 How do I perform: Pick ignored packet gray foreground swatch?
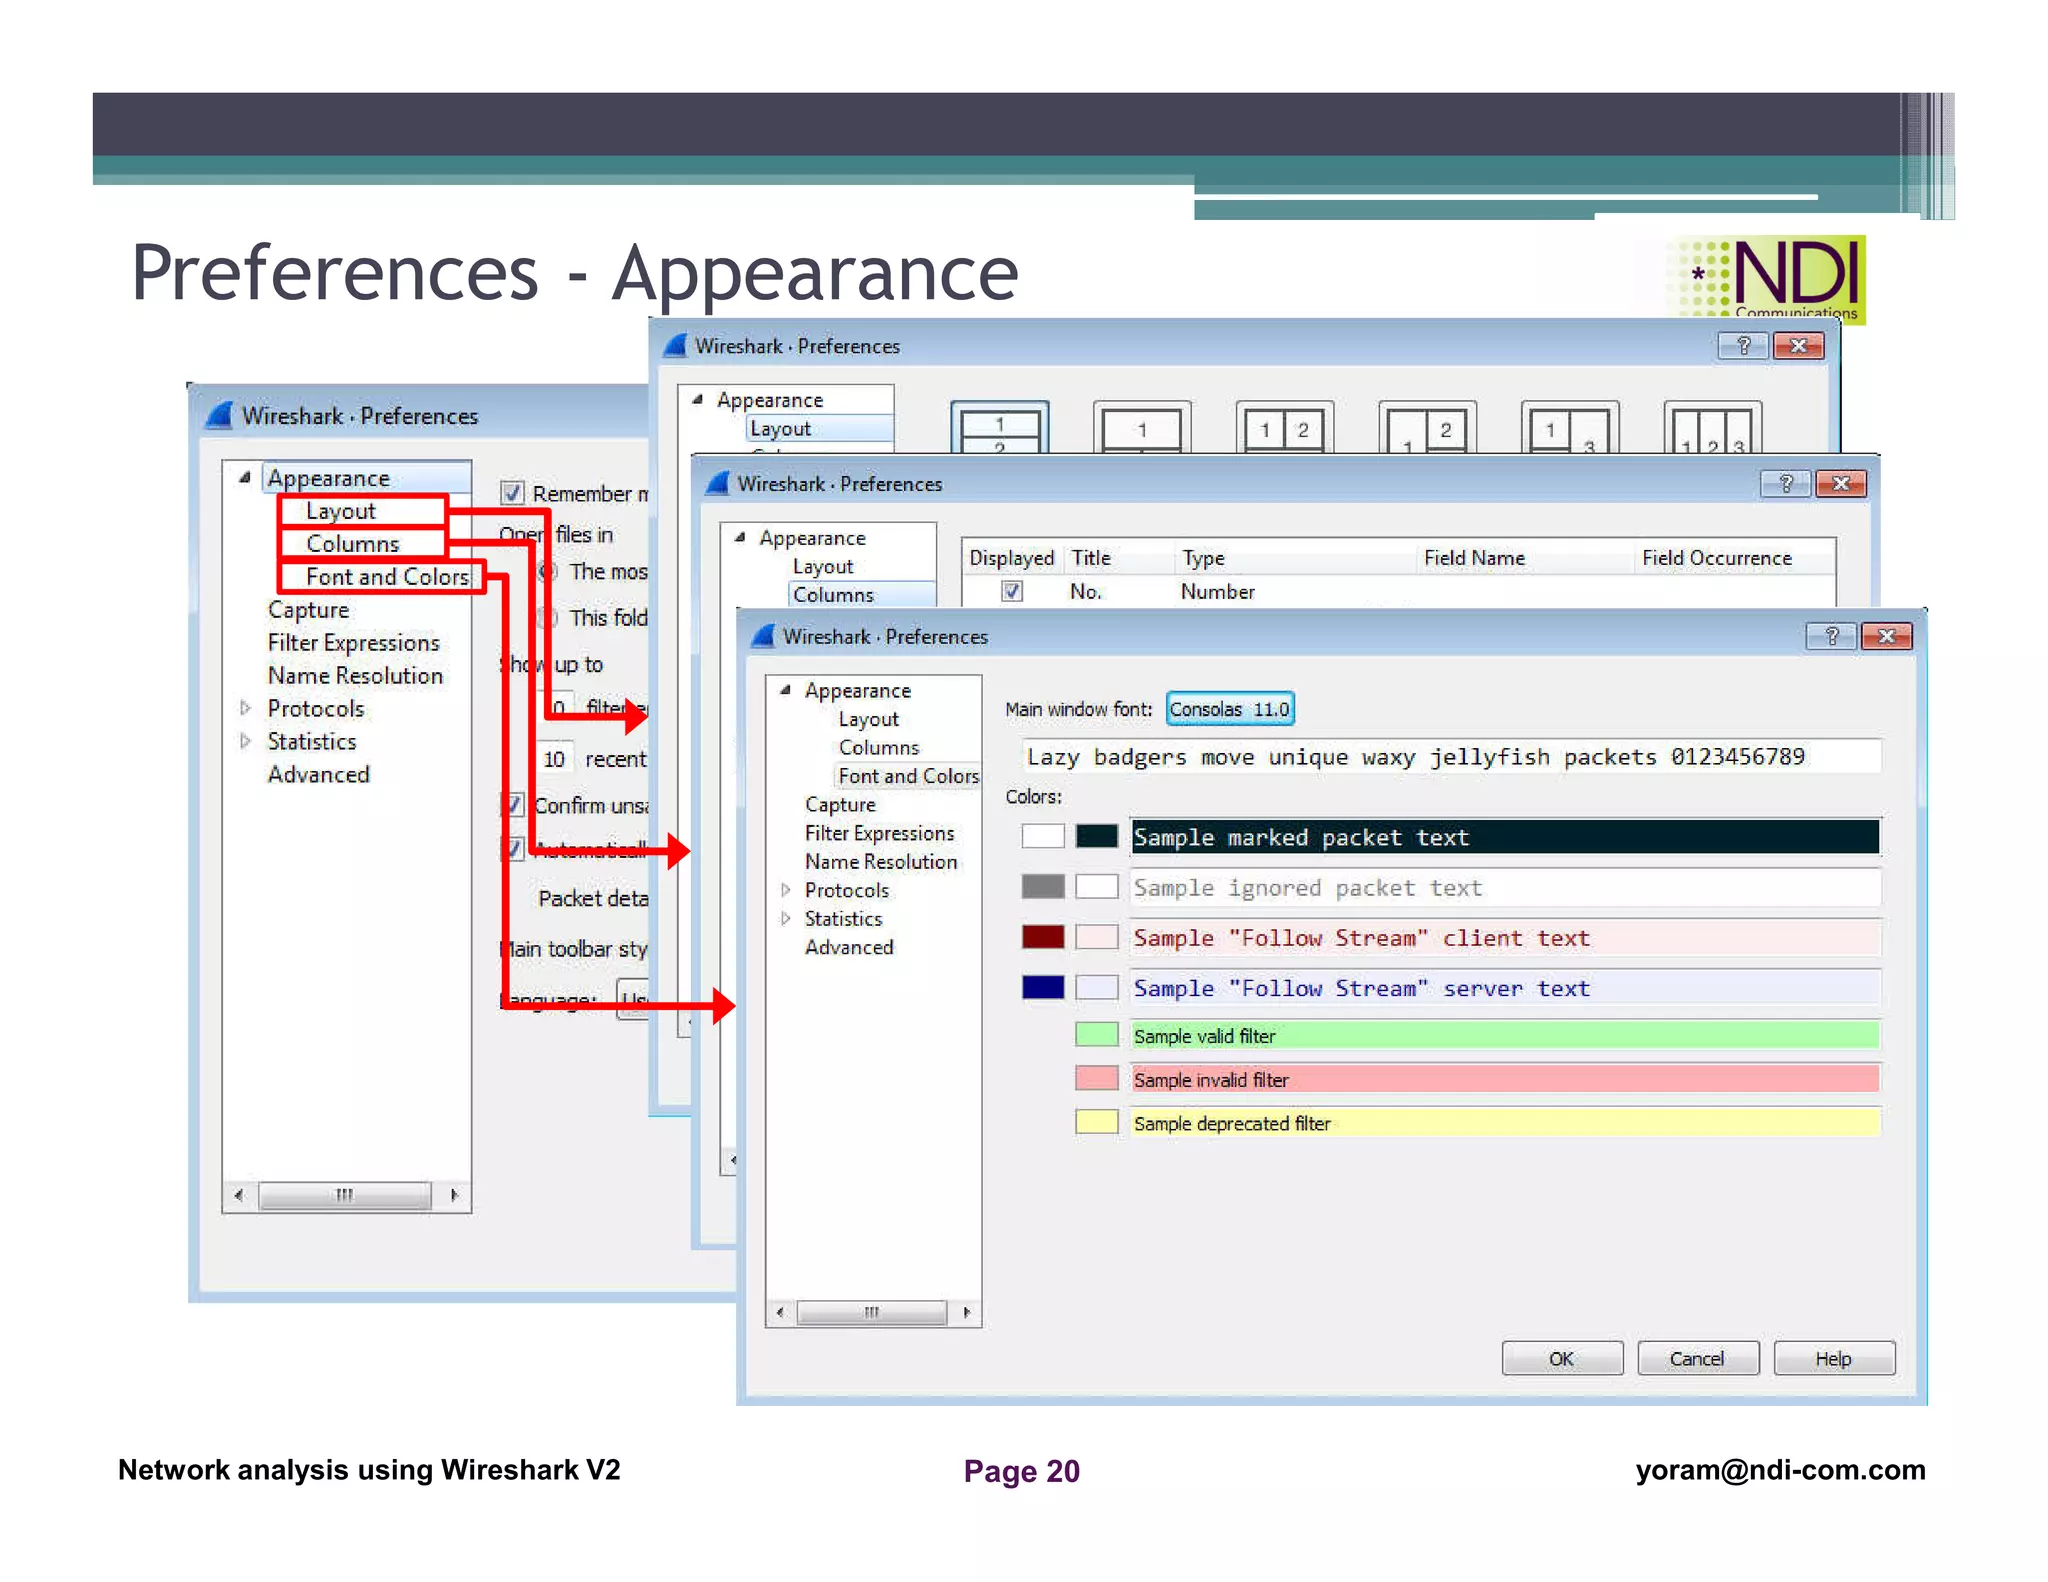coord(1042,886)
